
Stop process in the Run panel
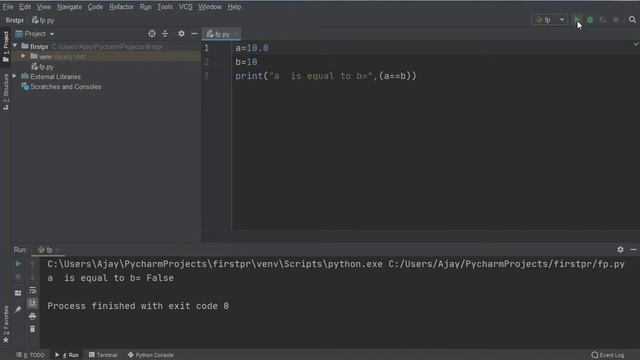18,277
